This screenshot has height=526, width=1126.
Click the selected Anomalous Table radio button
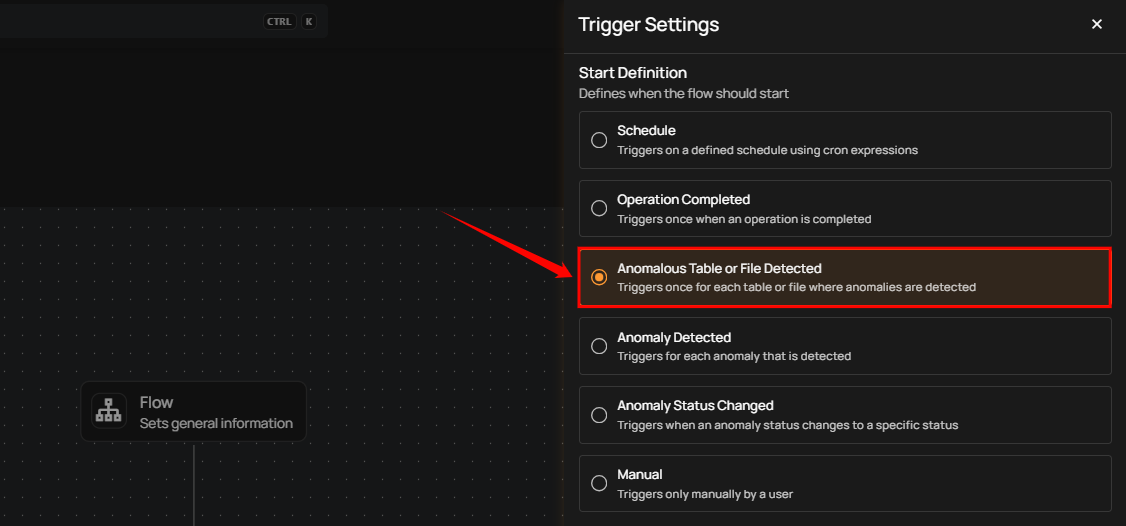tap(599, 277)
